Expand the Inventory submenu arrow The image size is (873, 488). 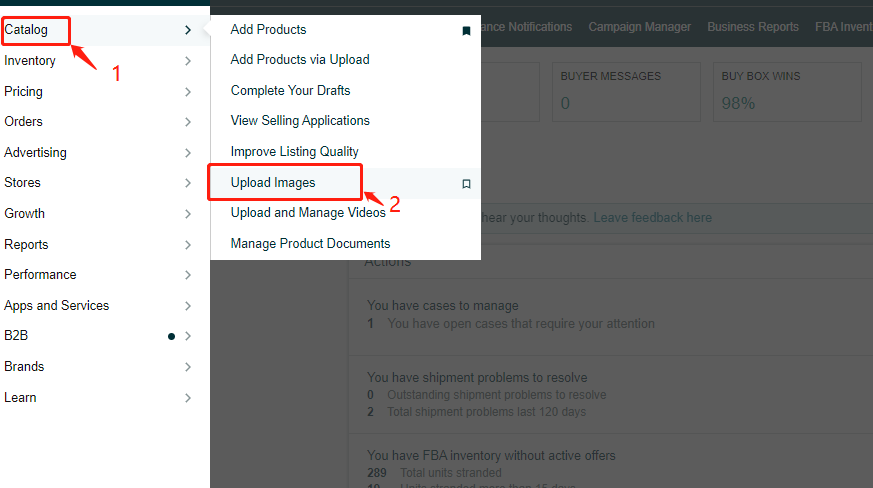point(188,61)
